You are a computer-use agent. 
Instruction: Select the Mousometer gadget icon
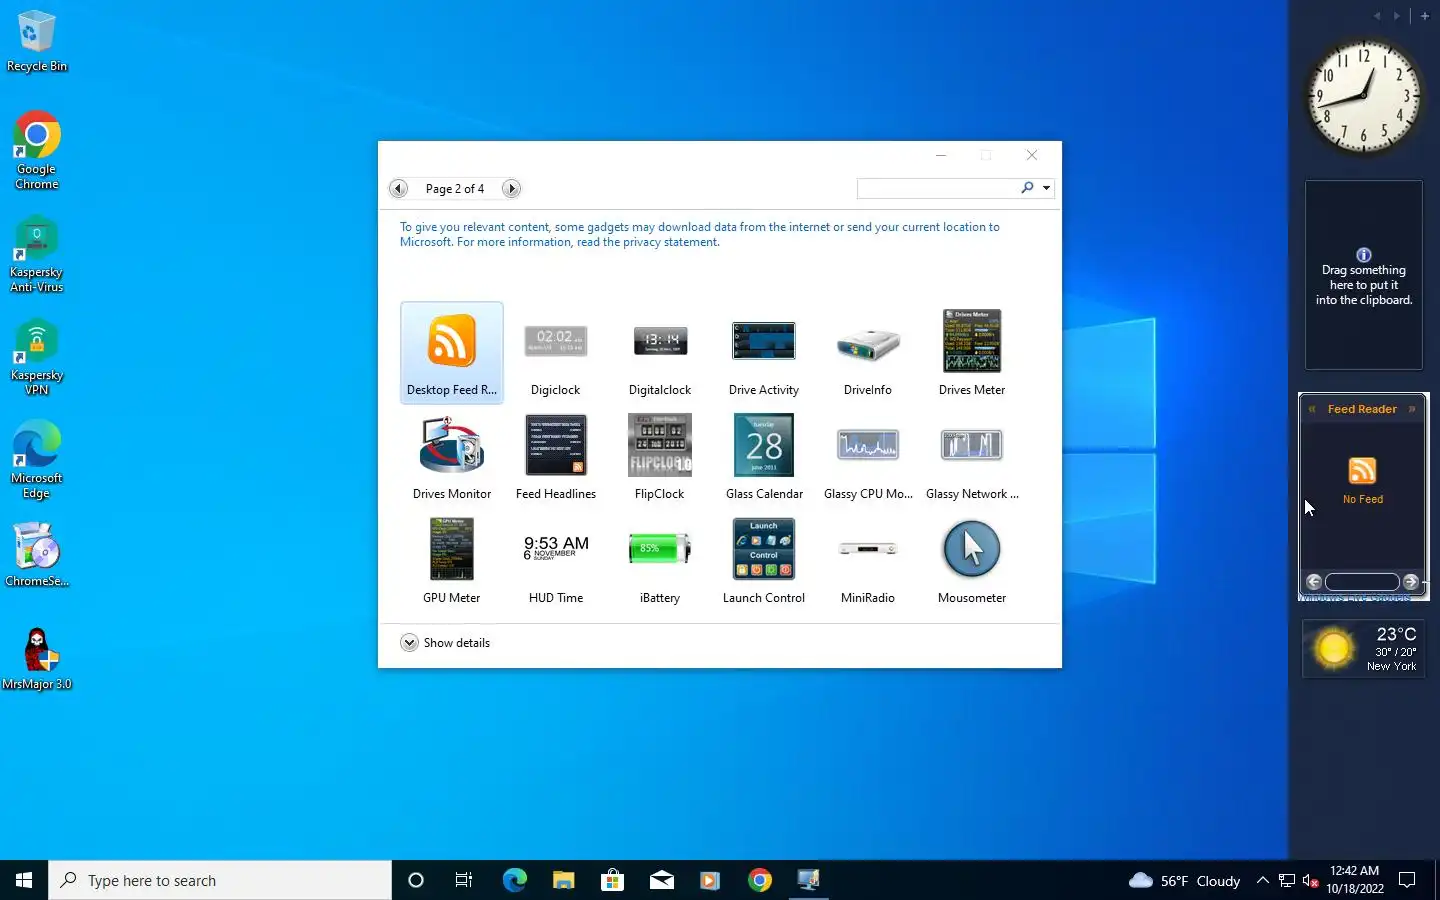(x=971, y=549)
